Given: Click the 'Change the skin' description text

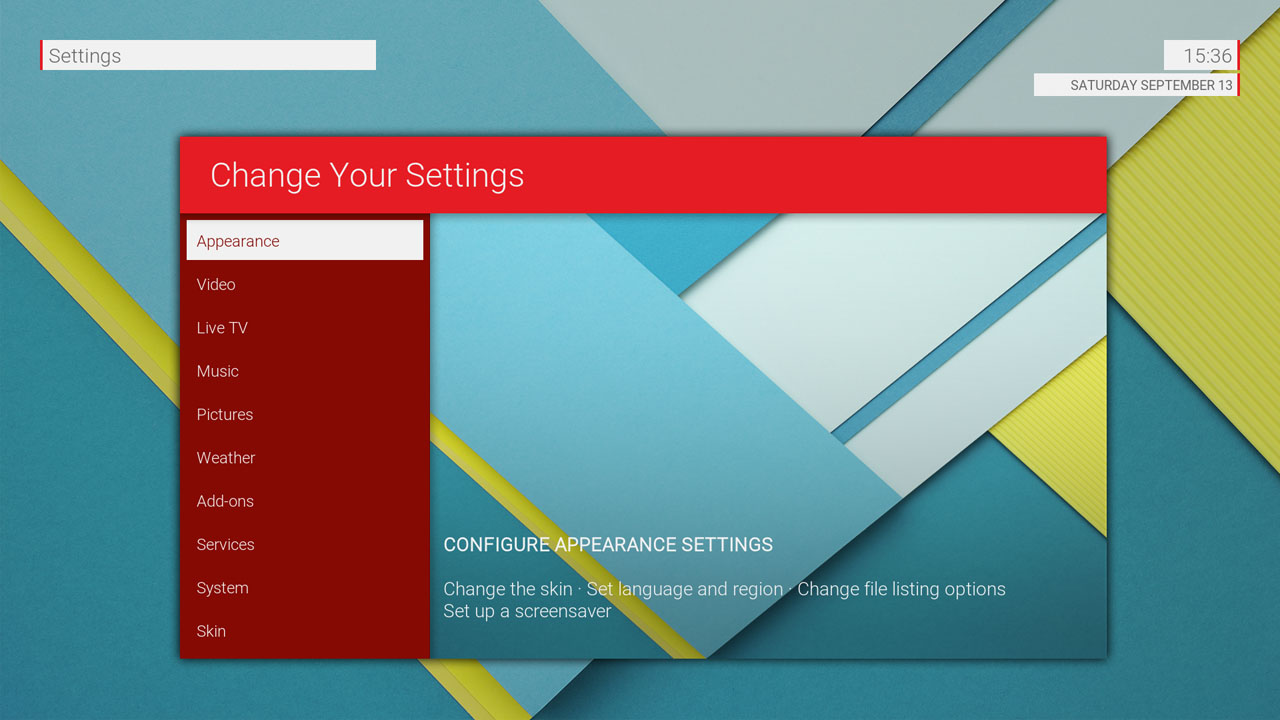Looking at the screenshot, I should pyautogui.click(x=508, y=589).
